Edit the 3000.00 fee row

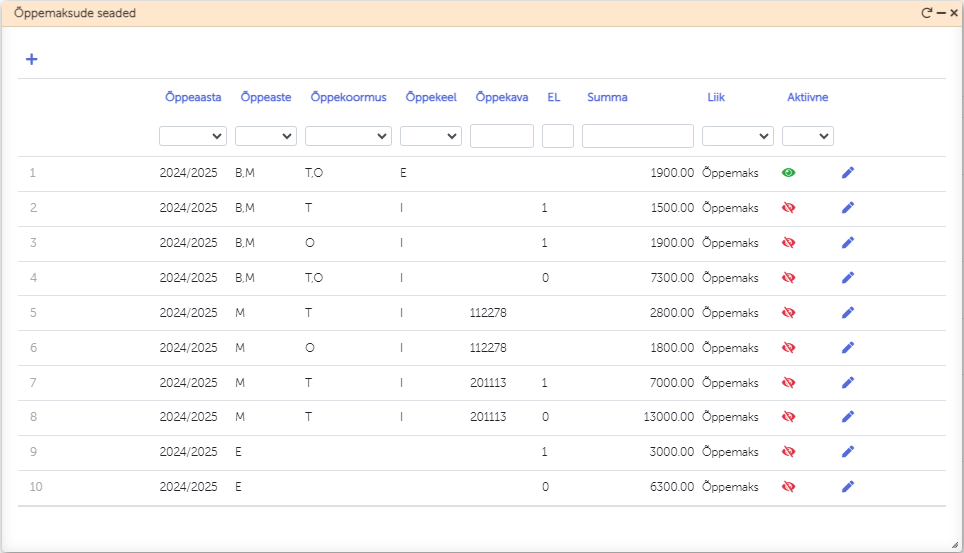[848, 452]
